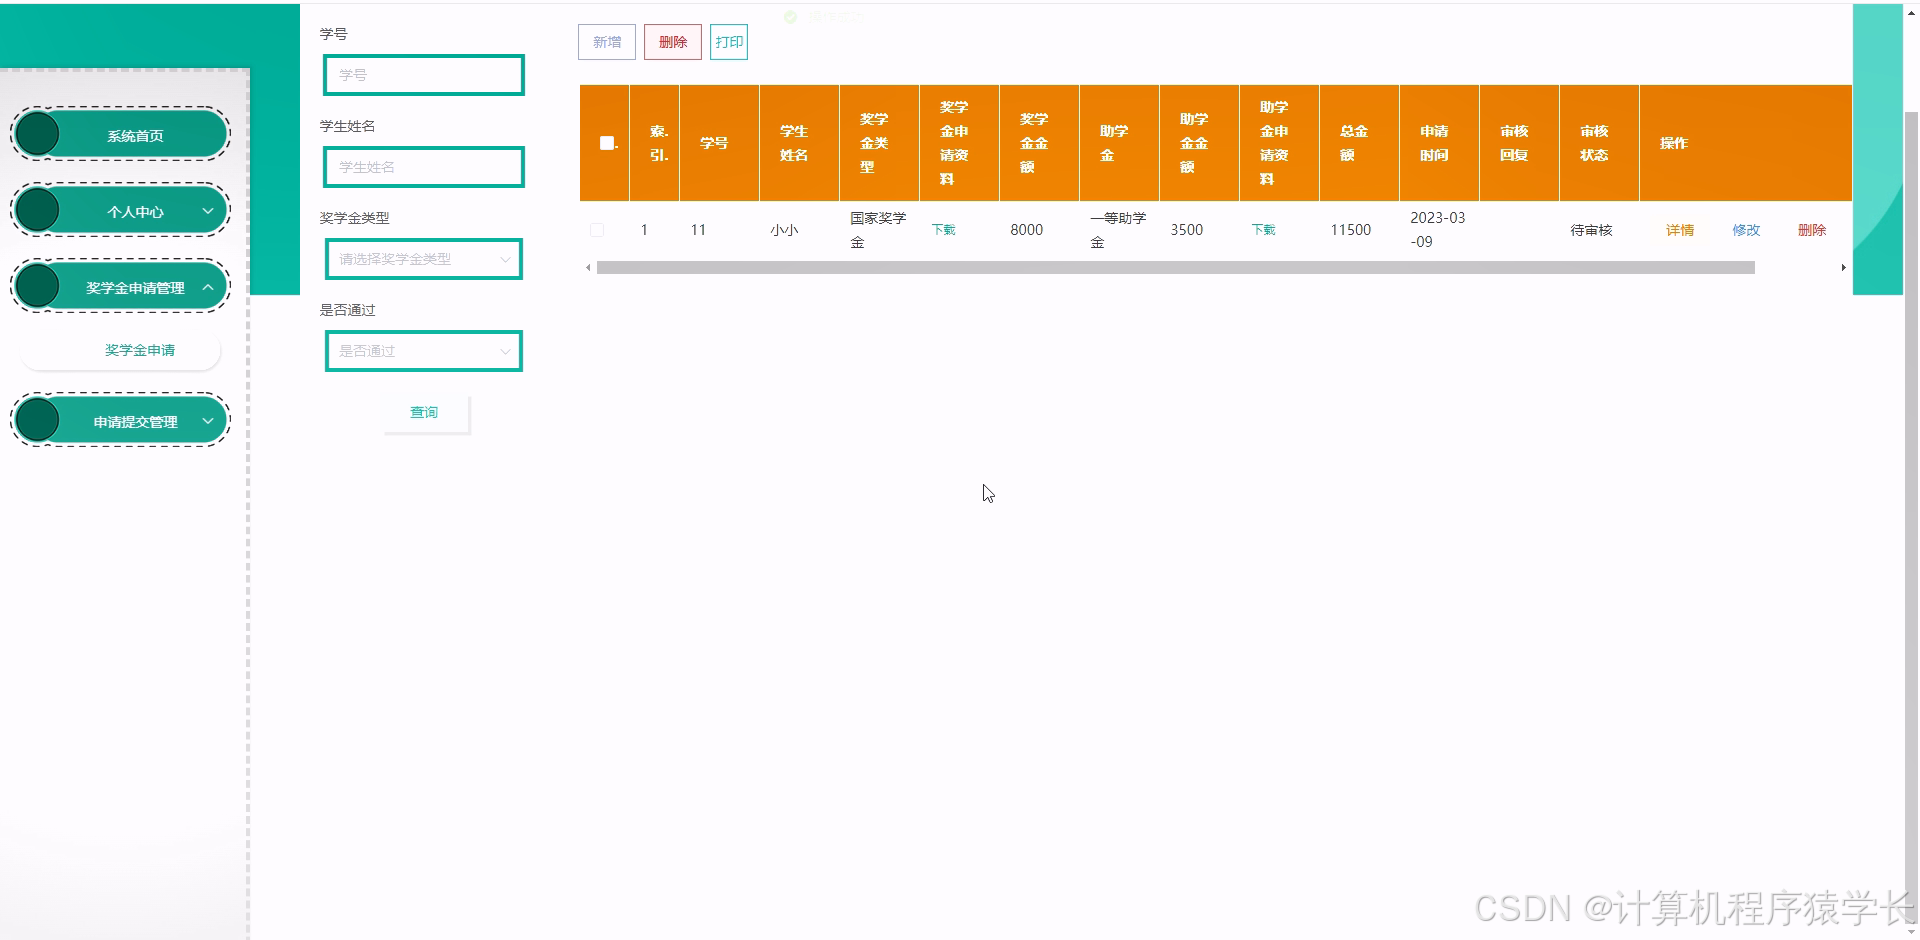Expand the 申请提交管理 menu chevron
This screenshot has width=1920, height=940.
(x=208, y=421)
